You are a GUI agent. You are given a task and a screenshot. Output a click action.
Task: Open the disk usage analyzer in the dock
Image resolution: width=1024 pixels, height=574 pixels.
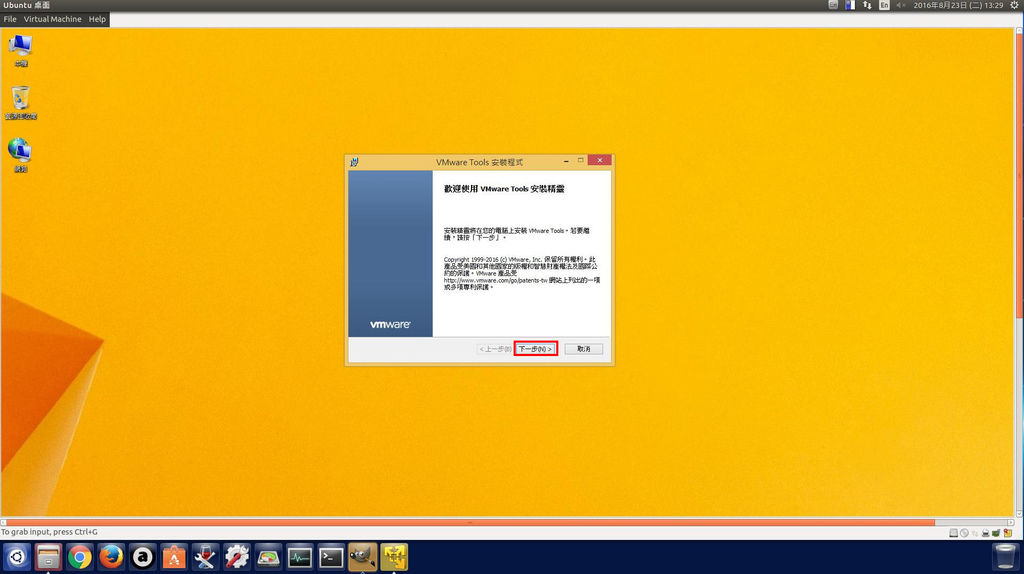tap(268, 557)
